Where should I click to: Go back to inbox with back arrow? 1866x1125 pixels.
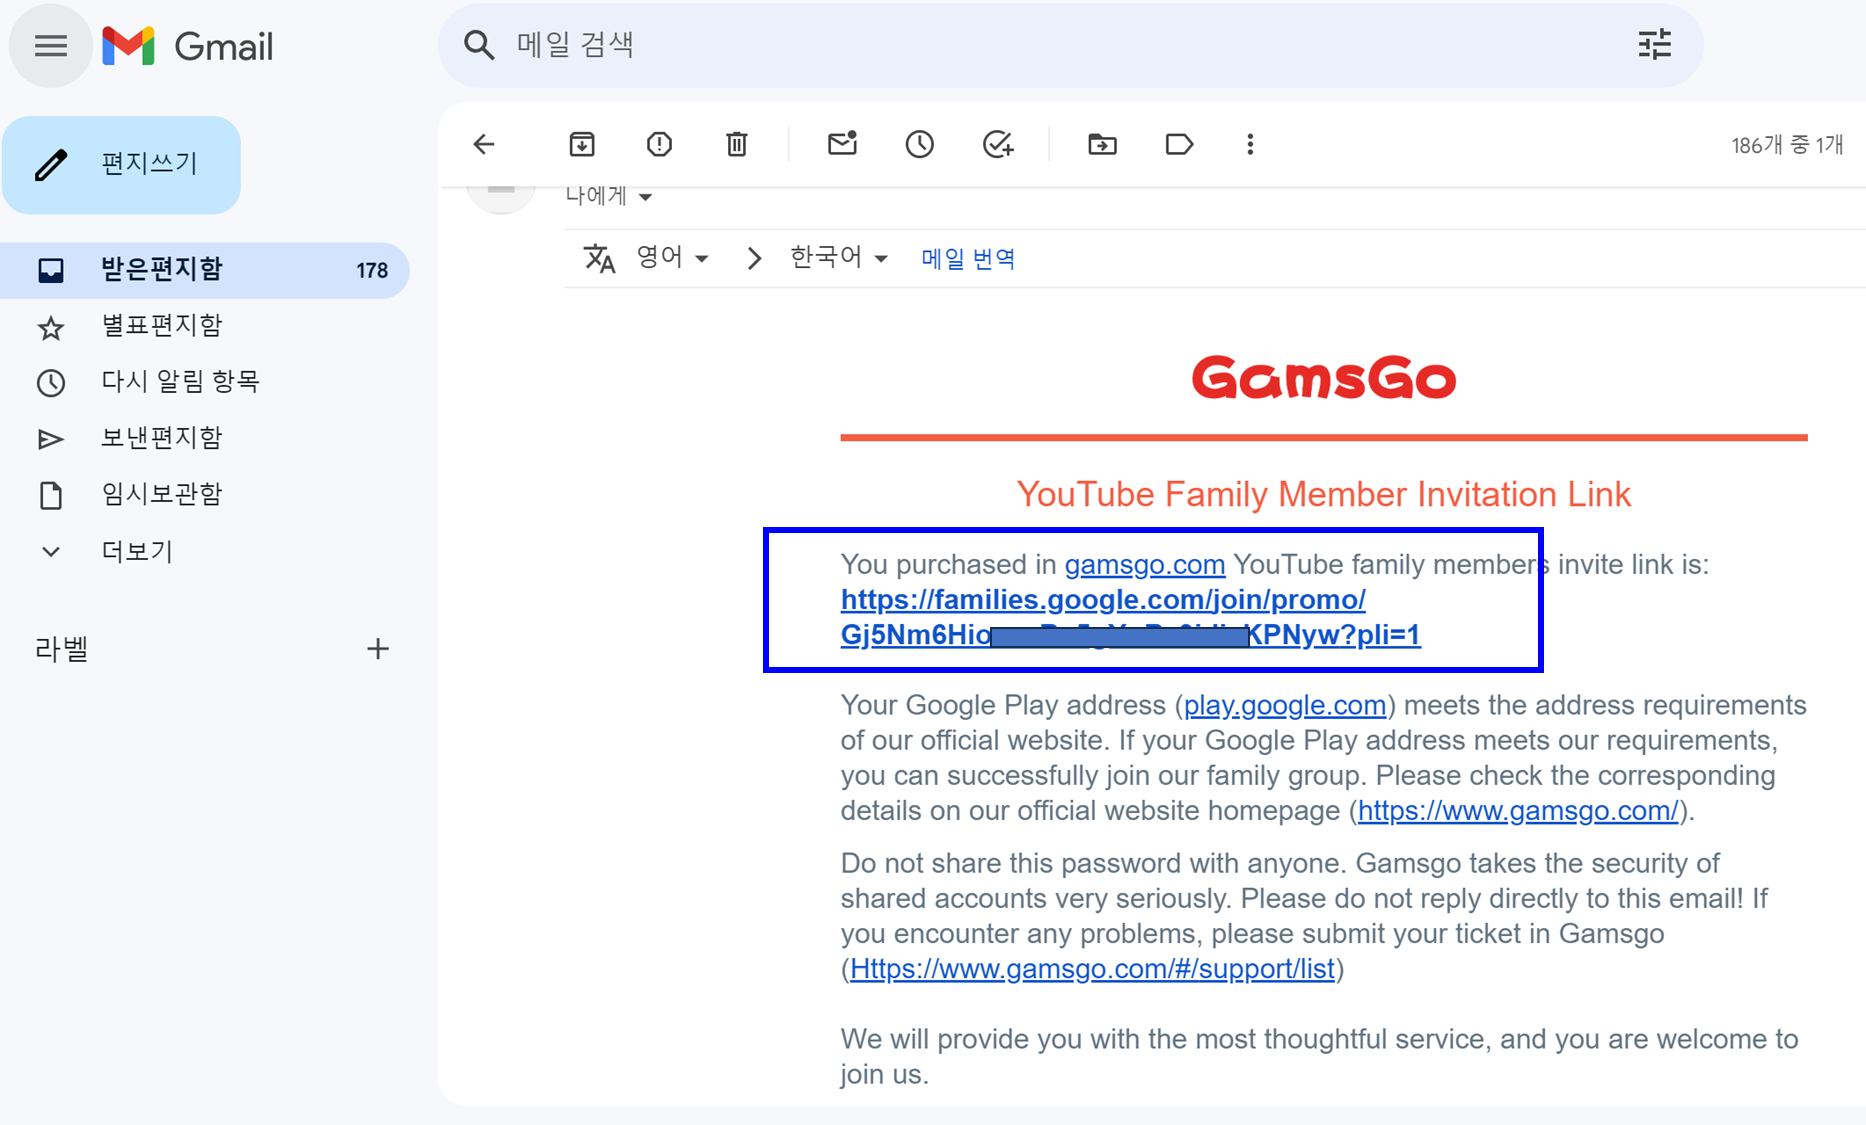coord(484,145)
